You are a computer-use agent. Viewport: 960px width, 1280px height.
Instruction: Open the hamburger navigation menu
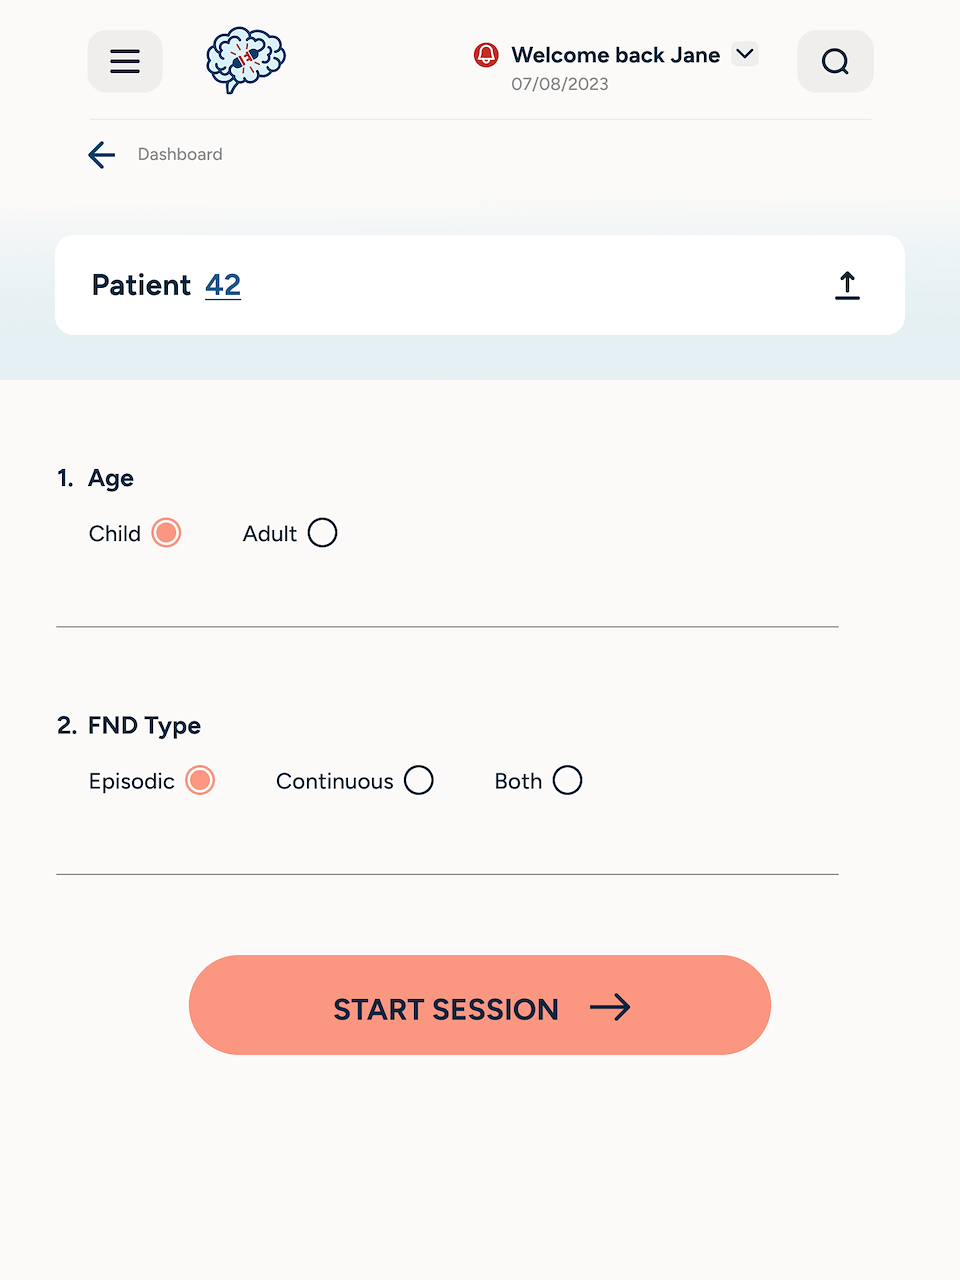(x=125, y=62)
